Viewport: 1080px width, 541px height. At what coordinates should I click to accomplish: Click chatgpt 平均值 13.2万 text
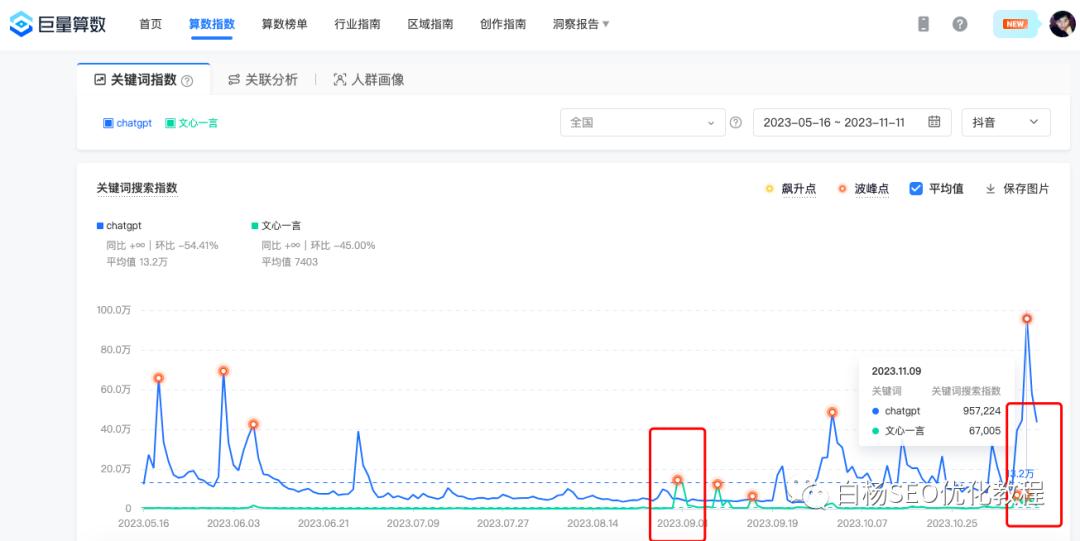(x=137, y=262)
